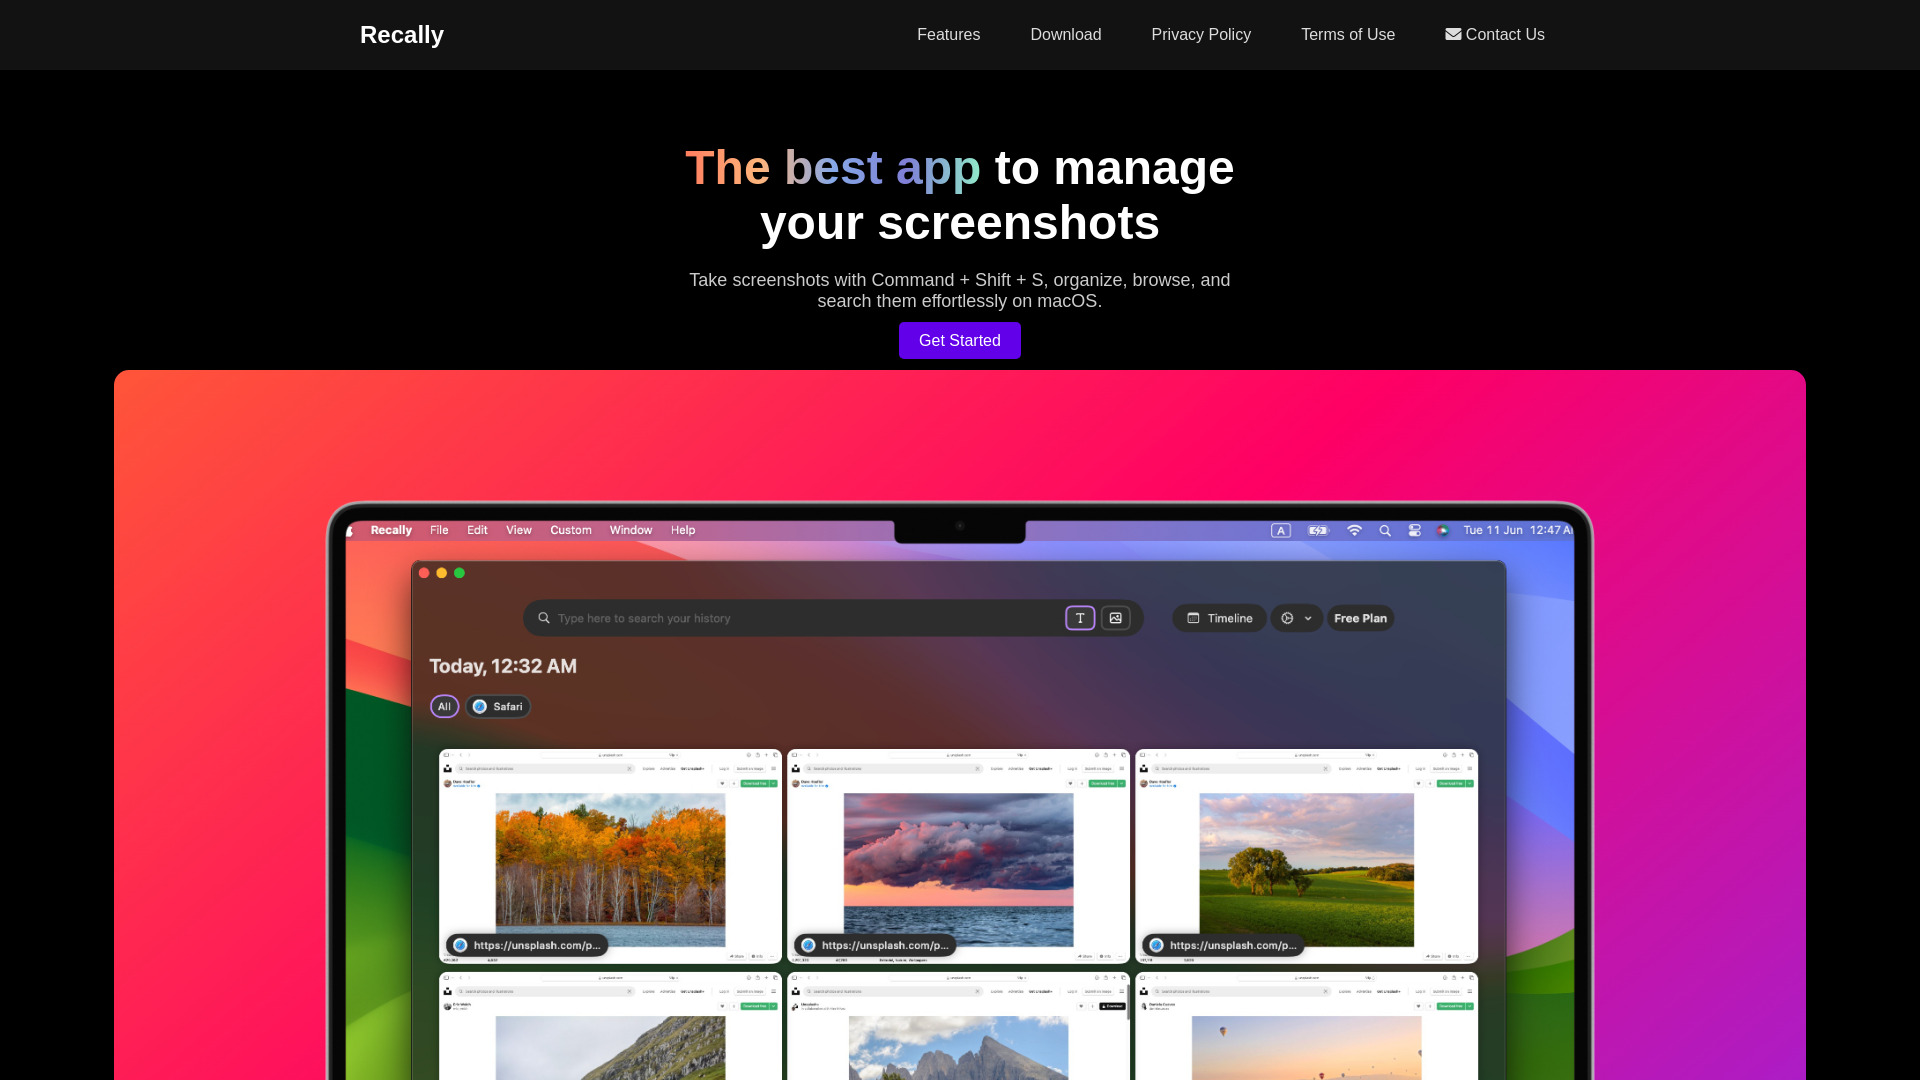Click Get Started button on homepage
This screenshot has height=1080, width=1920.
(x=959, y=340)
